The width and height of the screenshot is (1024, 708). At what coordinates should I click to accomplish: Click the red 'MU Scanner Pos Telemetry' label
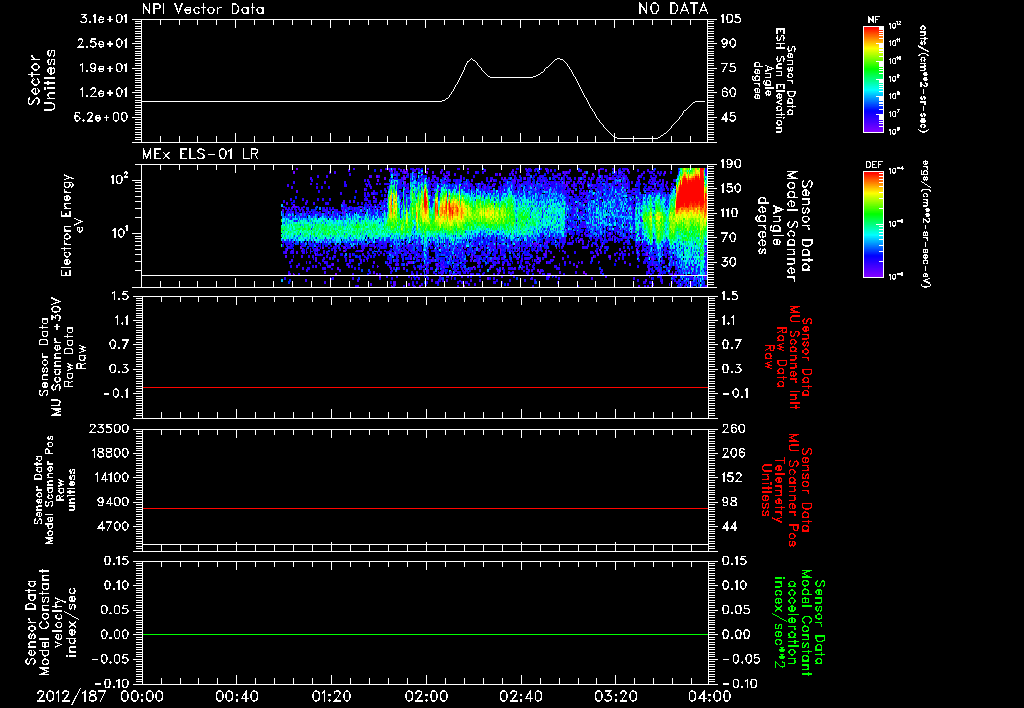786,490
